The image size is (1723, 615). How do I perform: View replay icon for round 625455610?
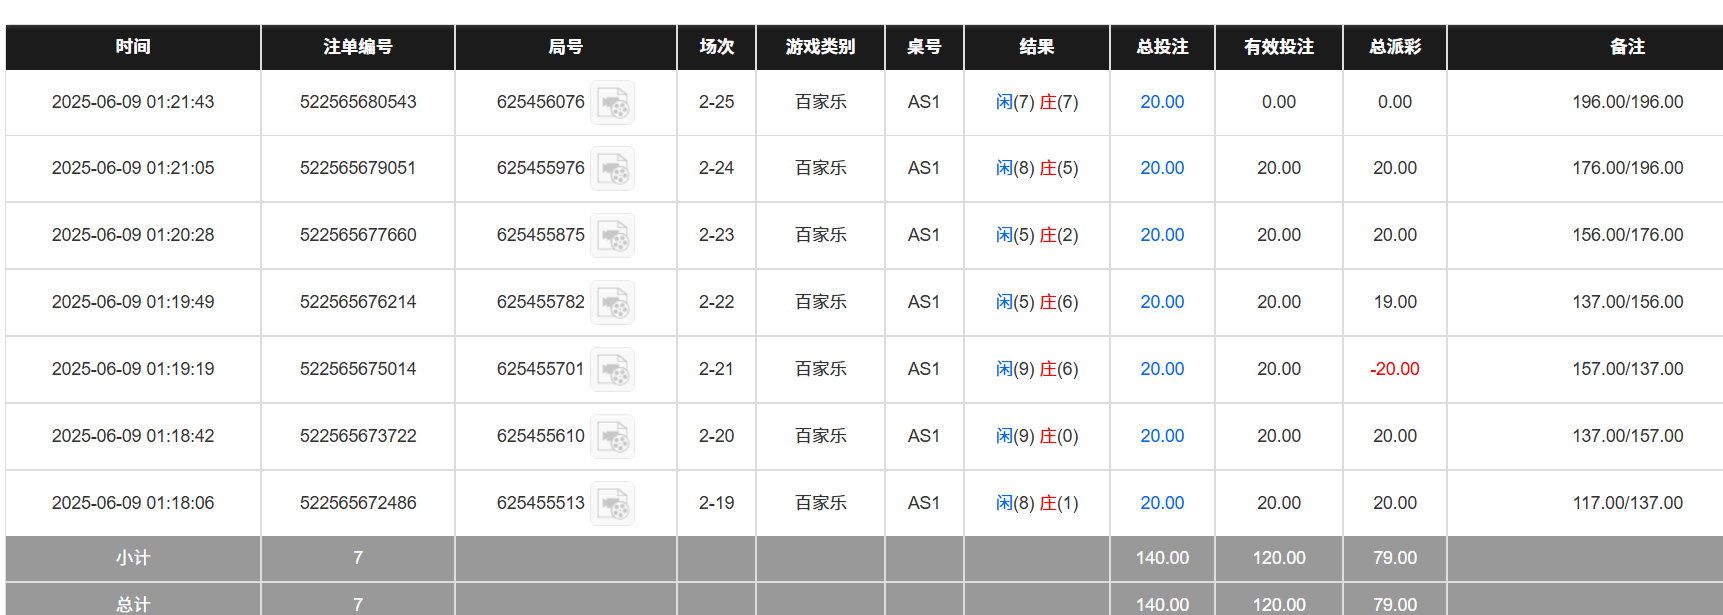[x=612, y=437]
